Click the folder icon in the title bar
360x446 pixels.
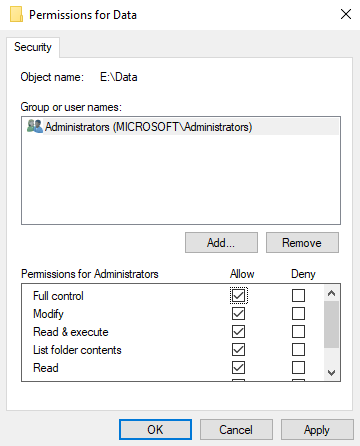pyautogui.click(x=16, y=15)
